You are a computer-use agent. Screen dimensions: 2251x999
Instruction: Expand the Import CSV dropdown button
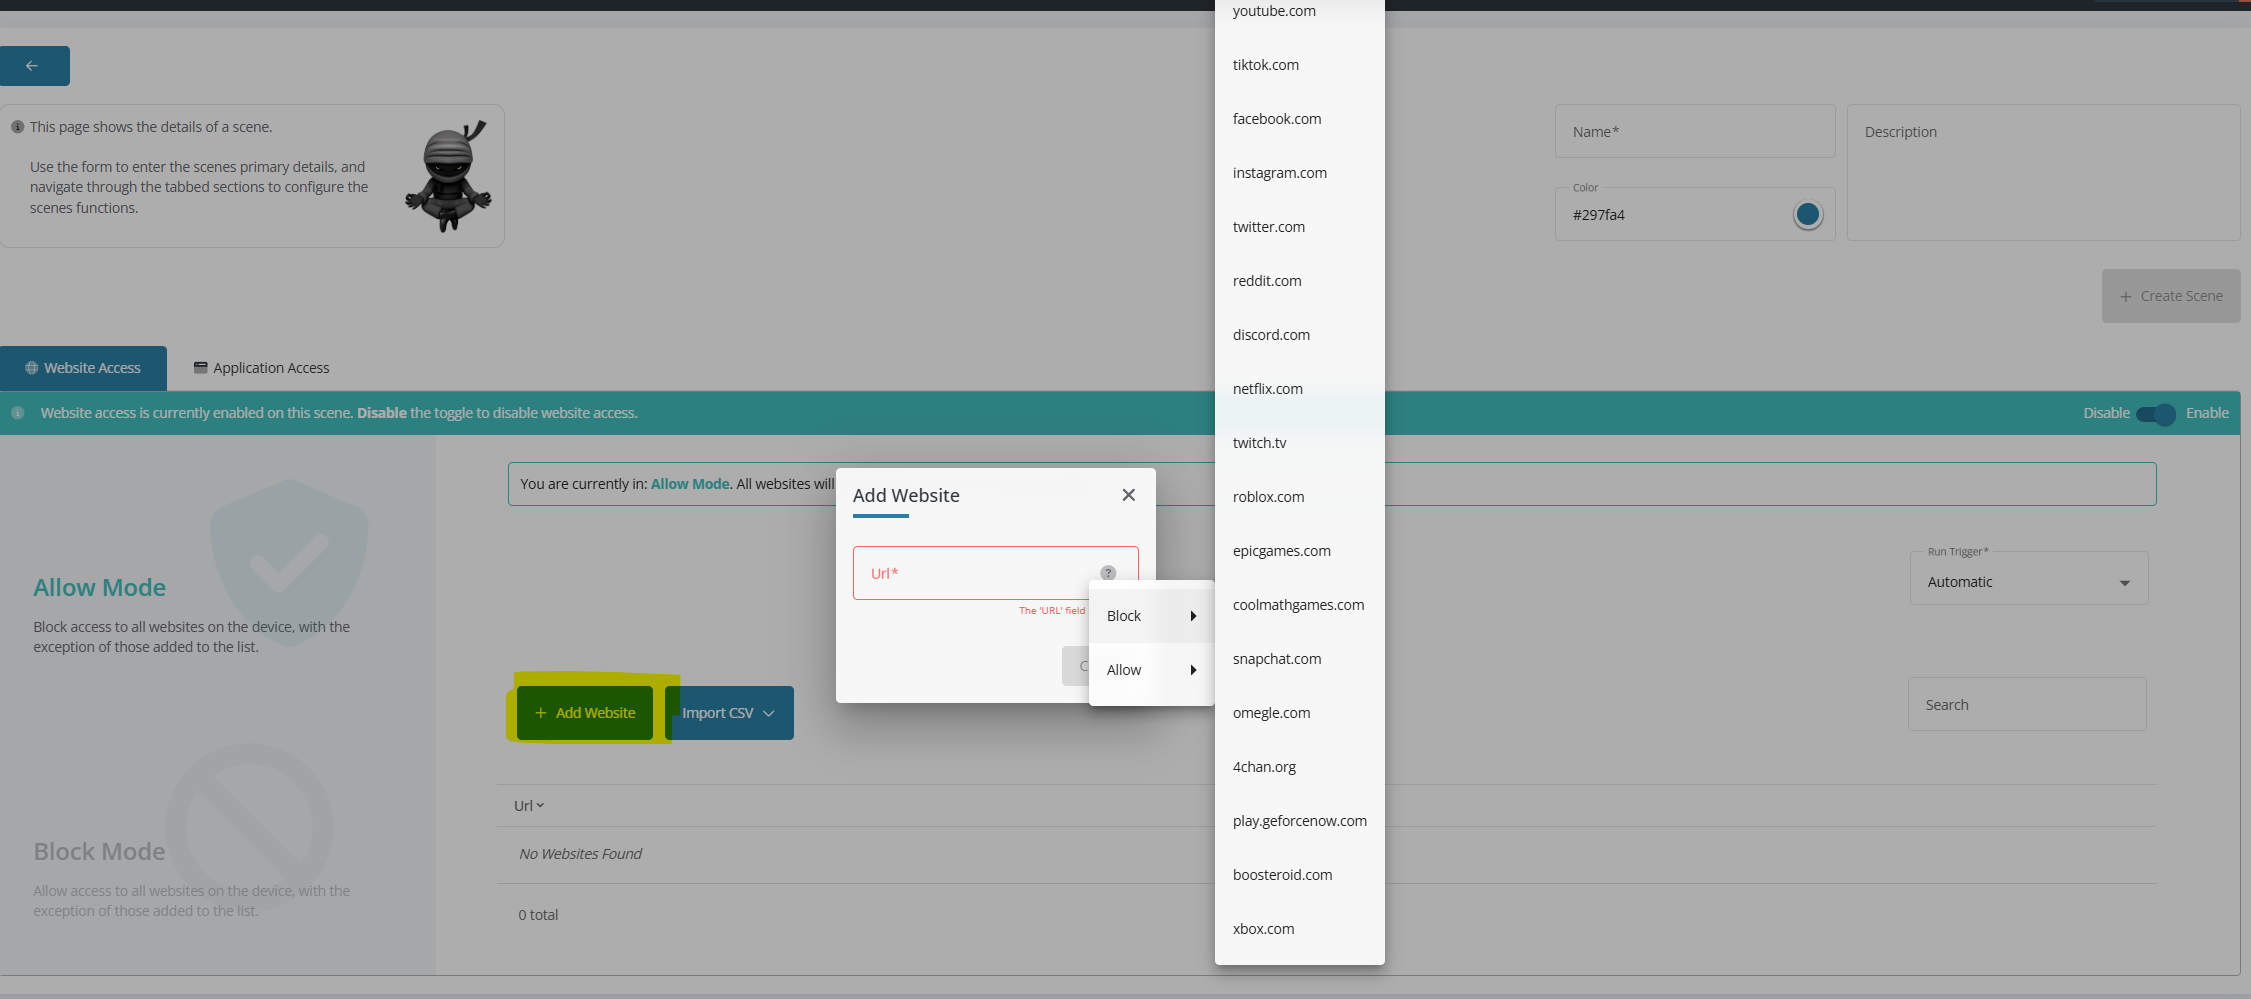[730, 713]
